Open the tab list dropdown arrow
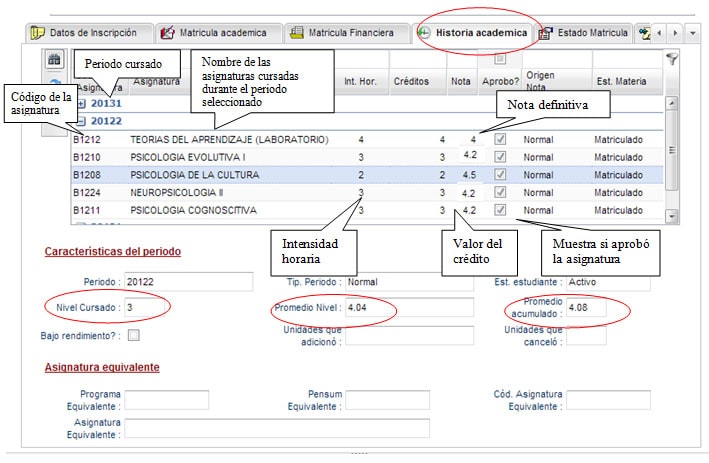The width and height of the screenshot is (709, 463). (x=693, y=33)
